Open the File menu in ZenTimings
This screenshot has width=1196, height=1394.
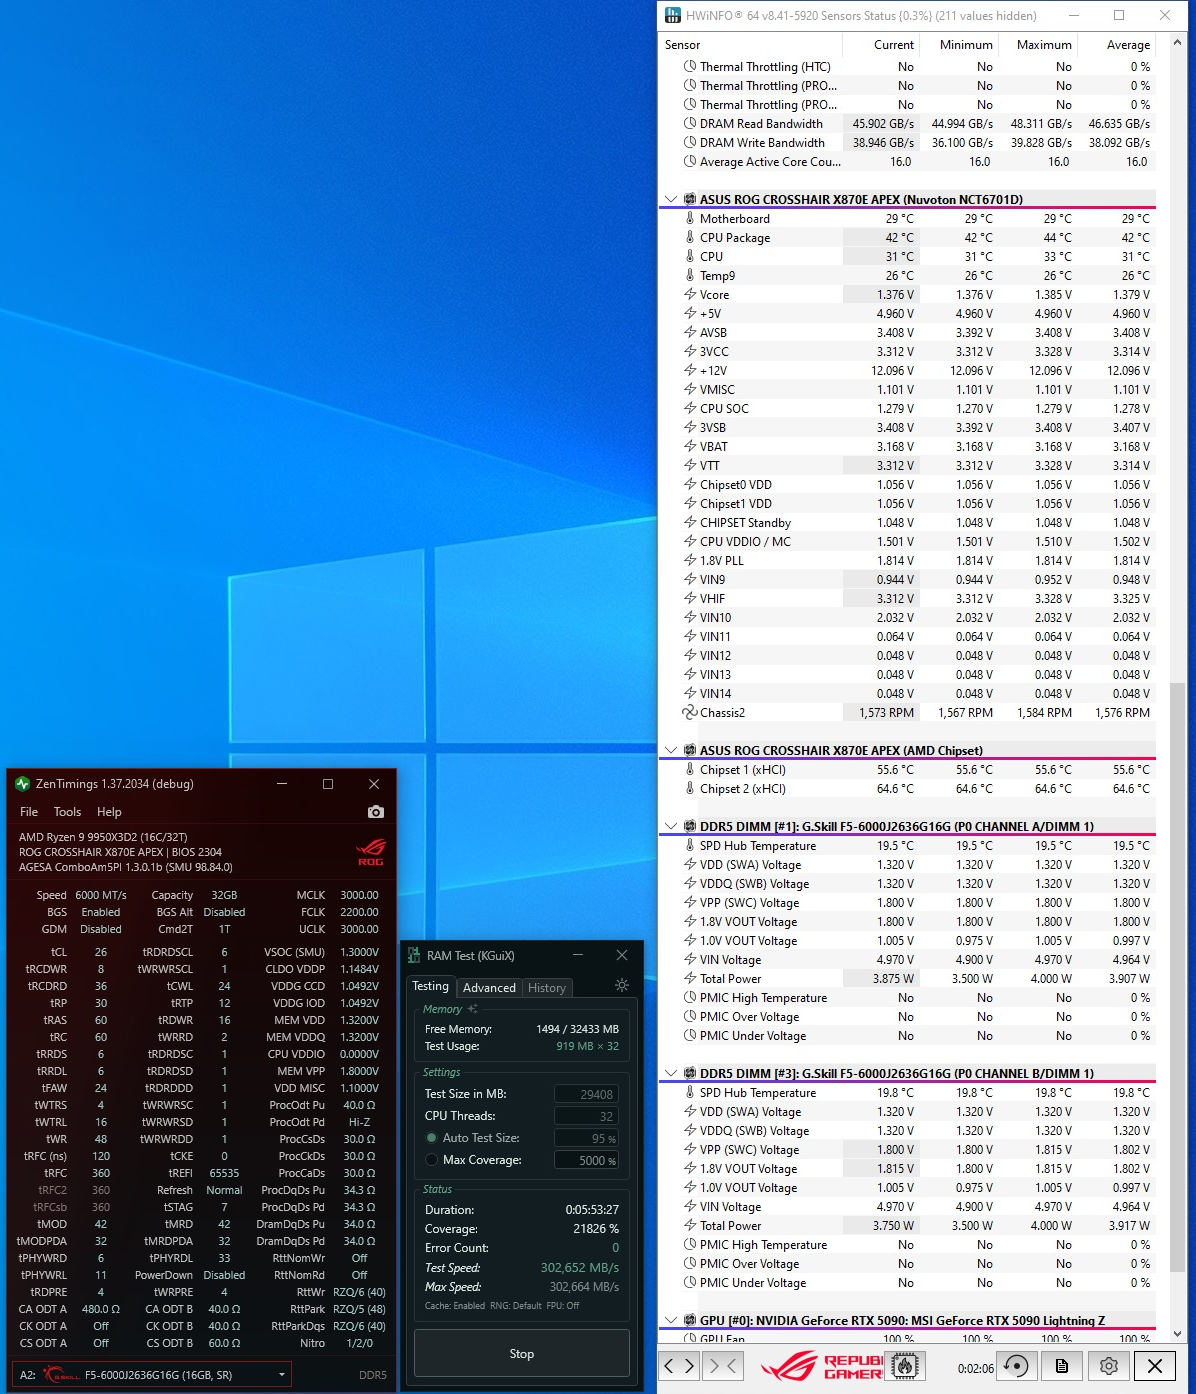pos(29,812)
